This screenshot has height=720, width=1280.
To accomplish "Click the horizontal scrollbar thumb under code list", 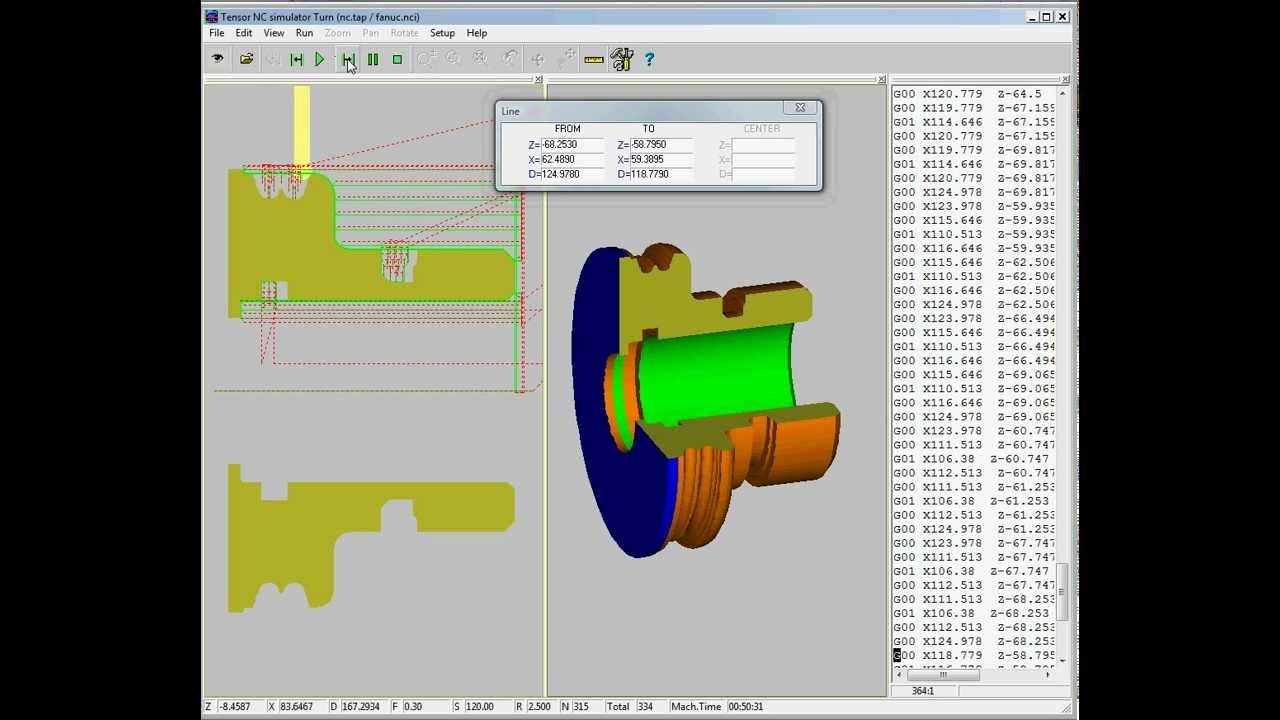I will (x=942, y=675).
